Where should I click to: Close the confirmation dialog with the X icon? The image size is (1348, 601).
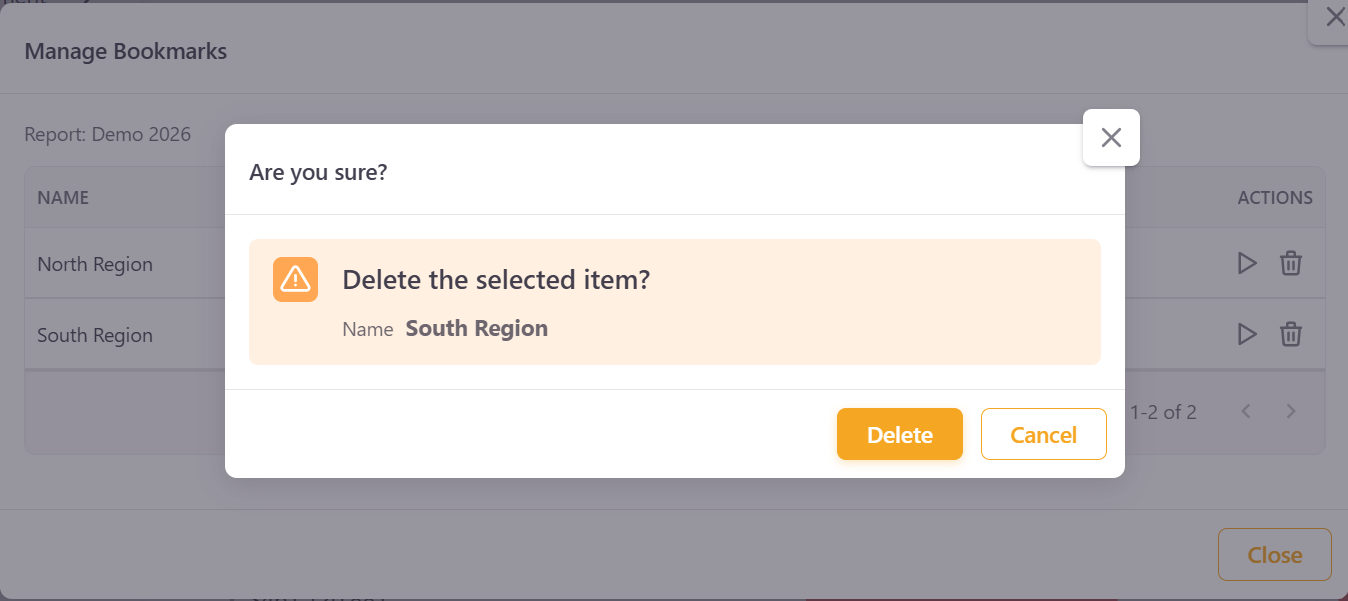pos(1110,137)
